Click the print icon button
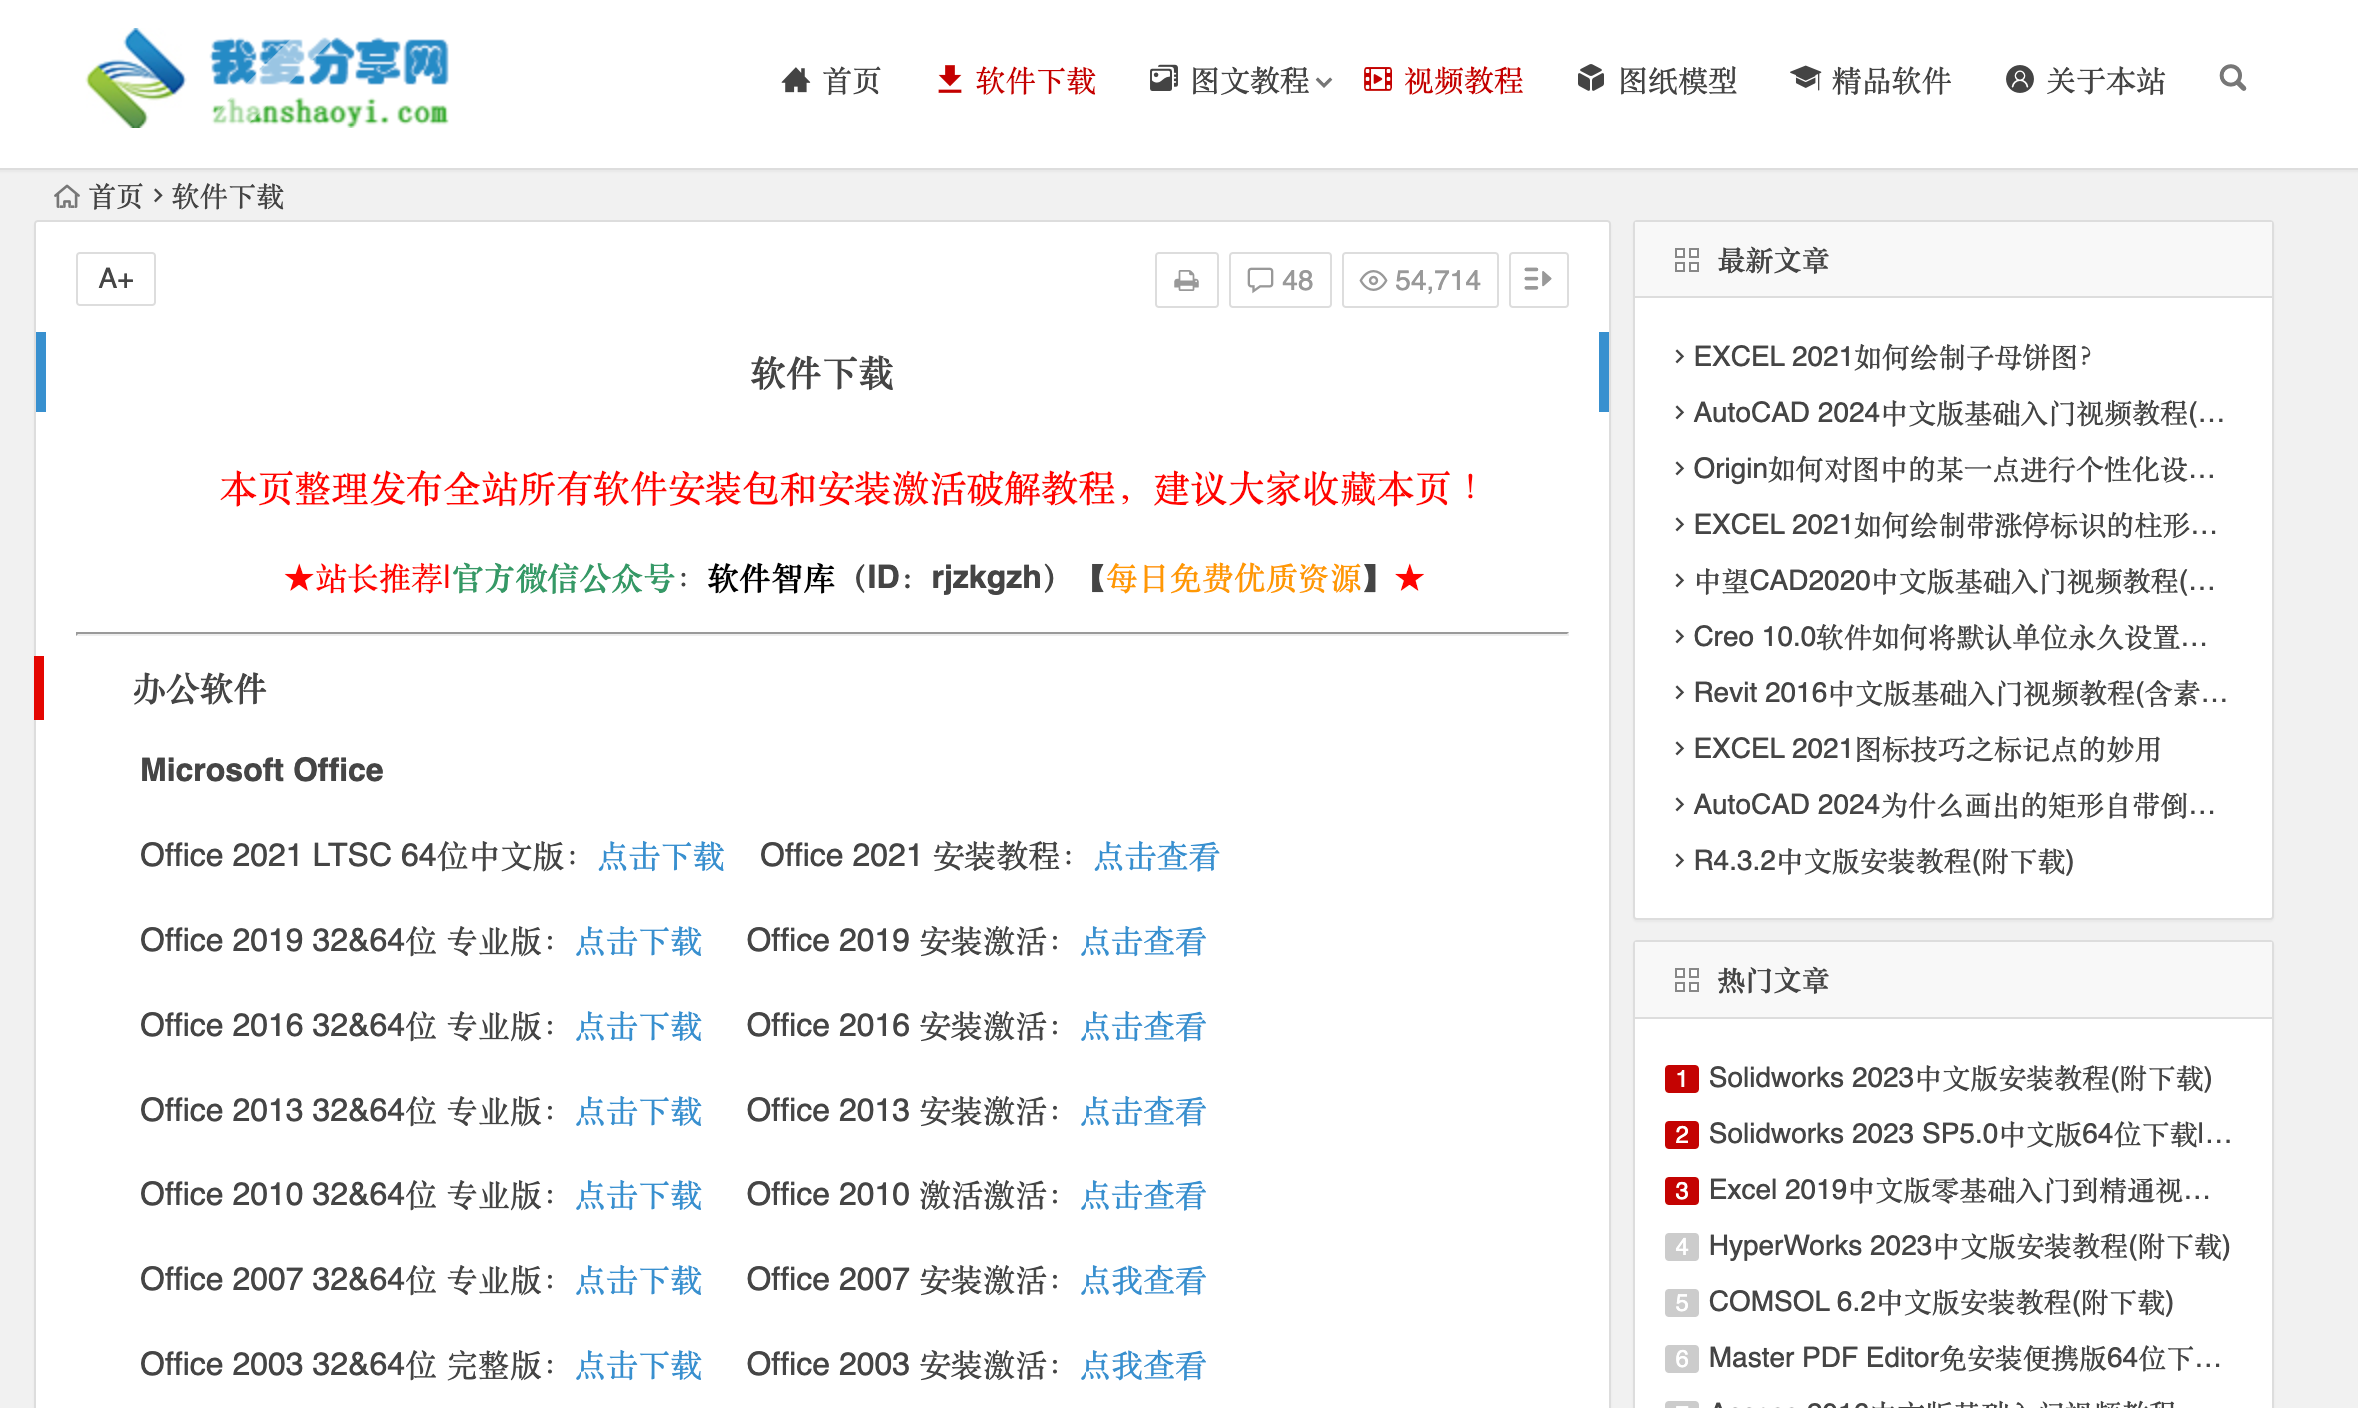The image size is (2358, 1408). point(1186,280)
